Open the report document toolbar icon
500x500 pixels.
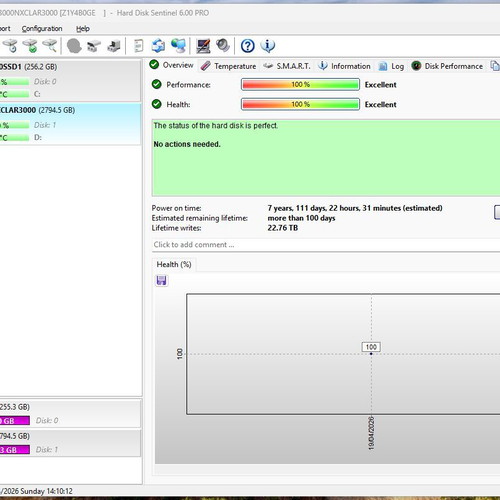click(x=138, y=46)
